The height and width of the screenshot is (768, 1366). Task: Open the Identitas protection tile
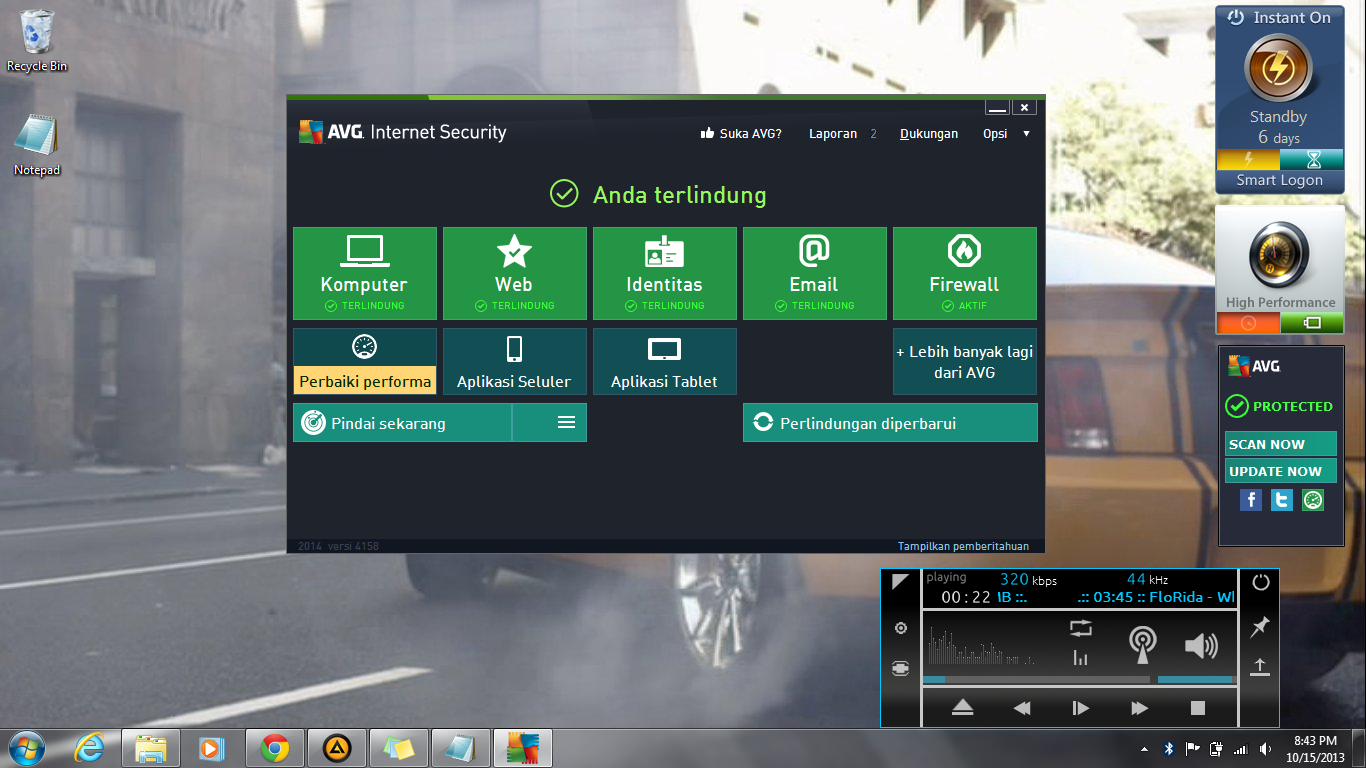coord(665,273)
